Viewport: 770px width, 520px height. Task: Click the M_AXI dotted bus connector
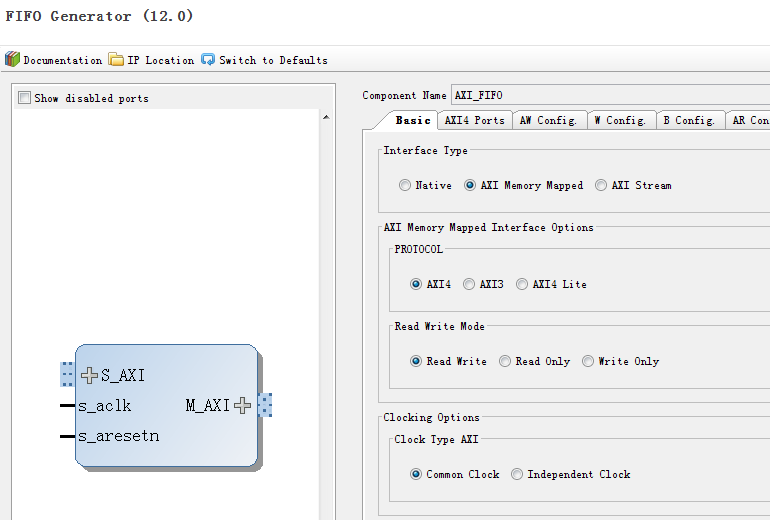tap(265, 405)
